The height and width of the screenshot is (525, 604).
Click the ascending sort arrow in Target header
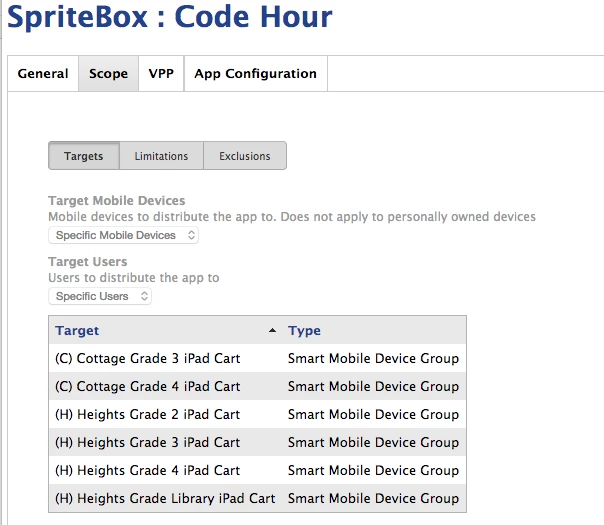pyautogui.click(x=272, y=330)
